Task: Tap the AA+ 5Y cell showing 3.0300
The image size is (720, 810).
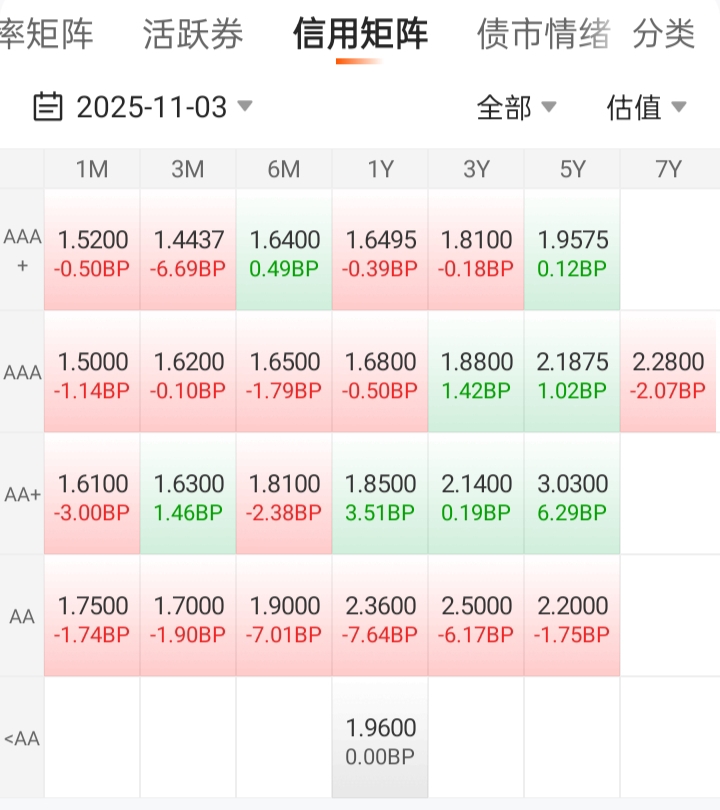Action: [572, 496]
